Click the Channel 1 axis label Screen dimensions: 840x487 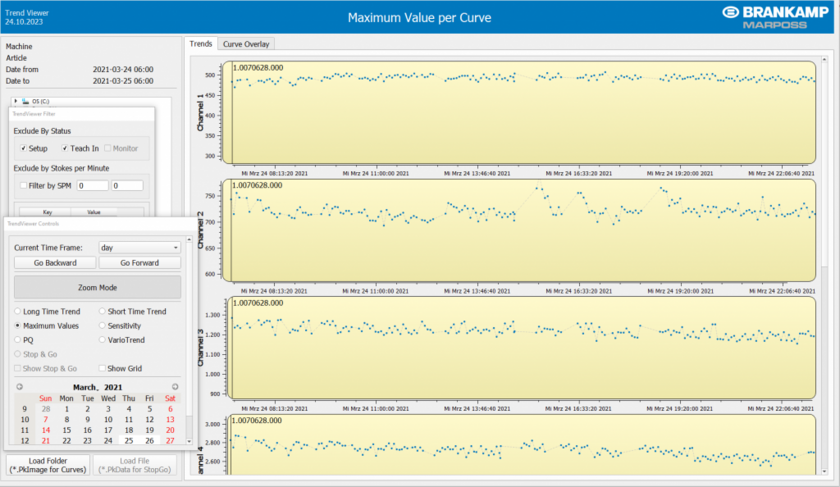(200, 113)
